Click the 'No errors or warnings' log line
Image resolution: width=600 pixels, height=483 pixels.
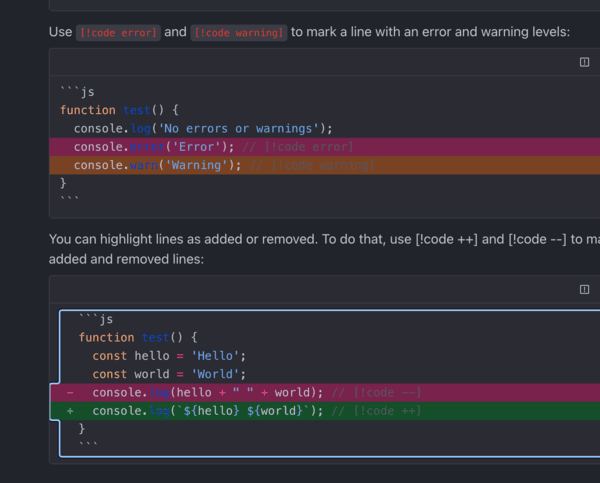click(203, 129)
